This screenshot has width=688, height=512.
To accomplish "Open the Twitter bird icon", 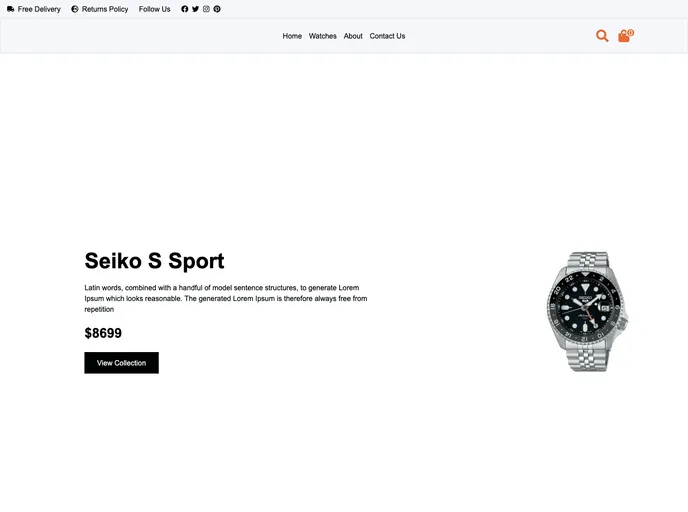I will coord(195,9).
